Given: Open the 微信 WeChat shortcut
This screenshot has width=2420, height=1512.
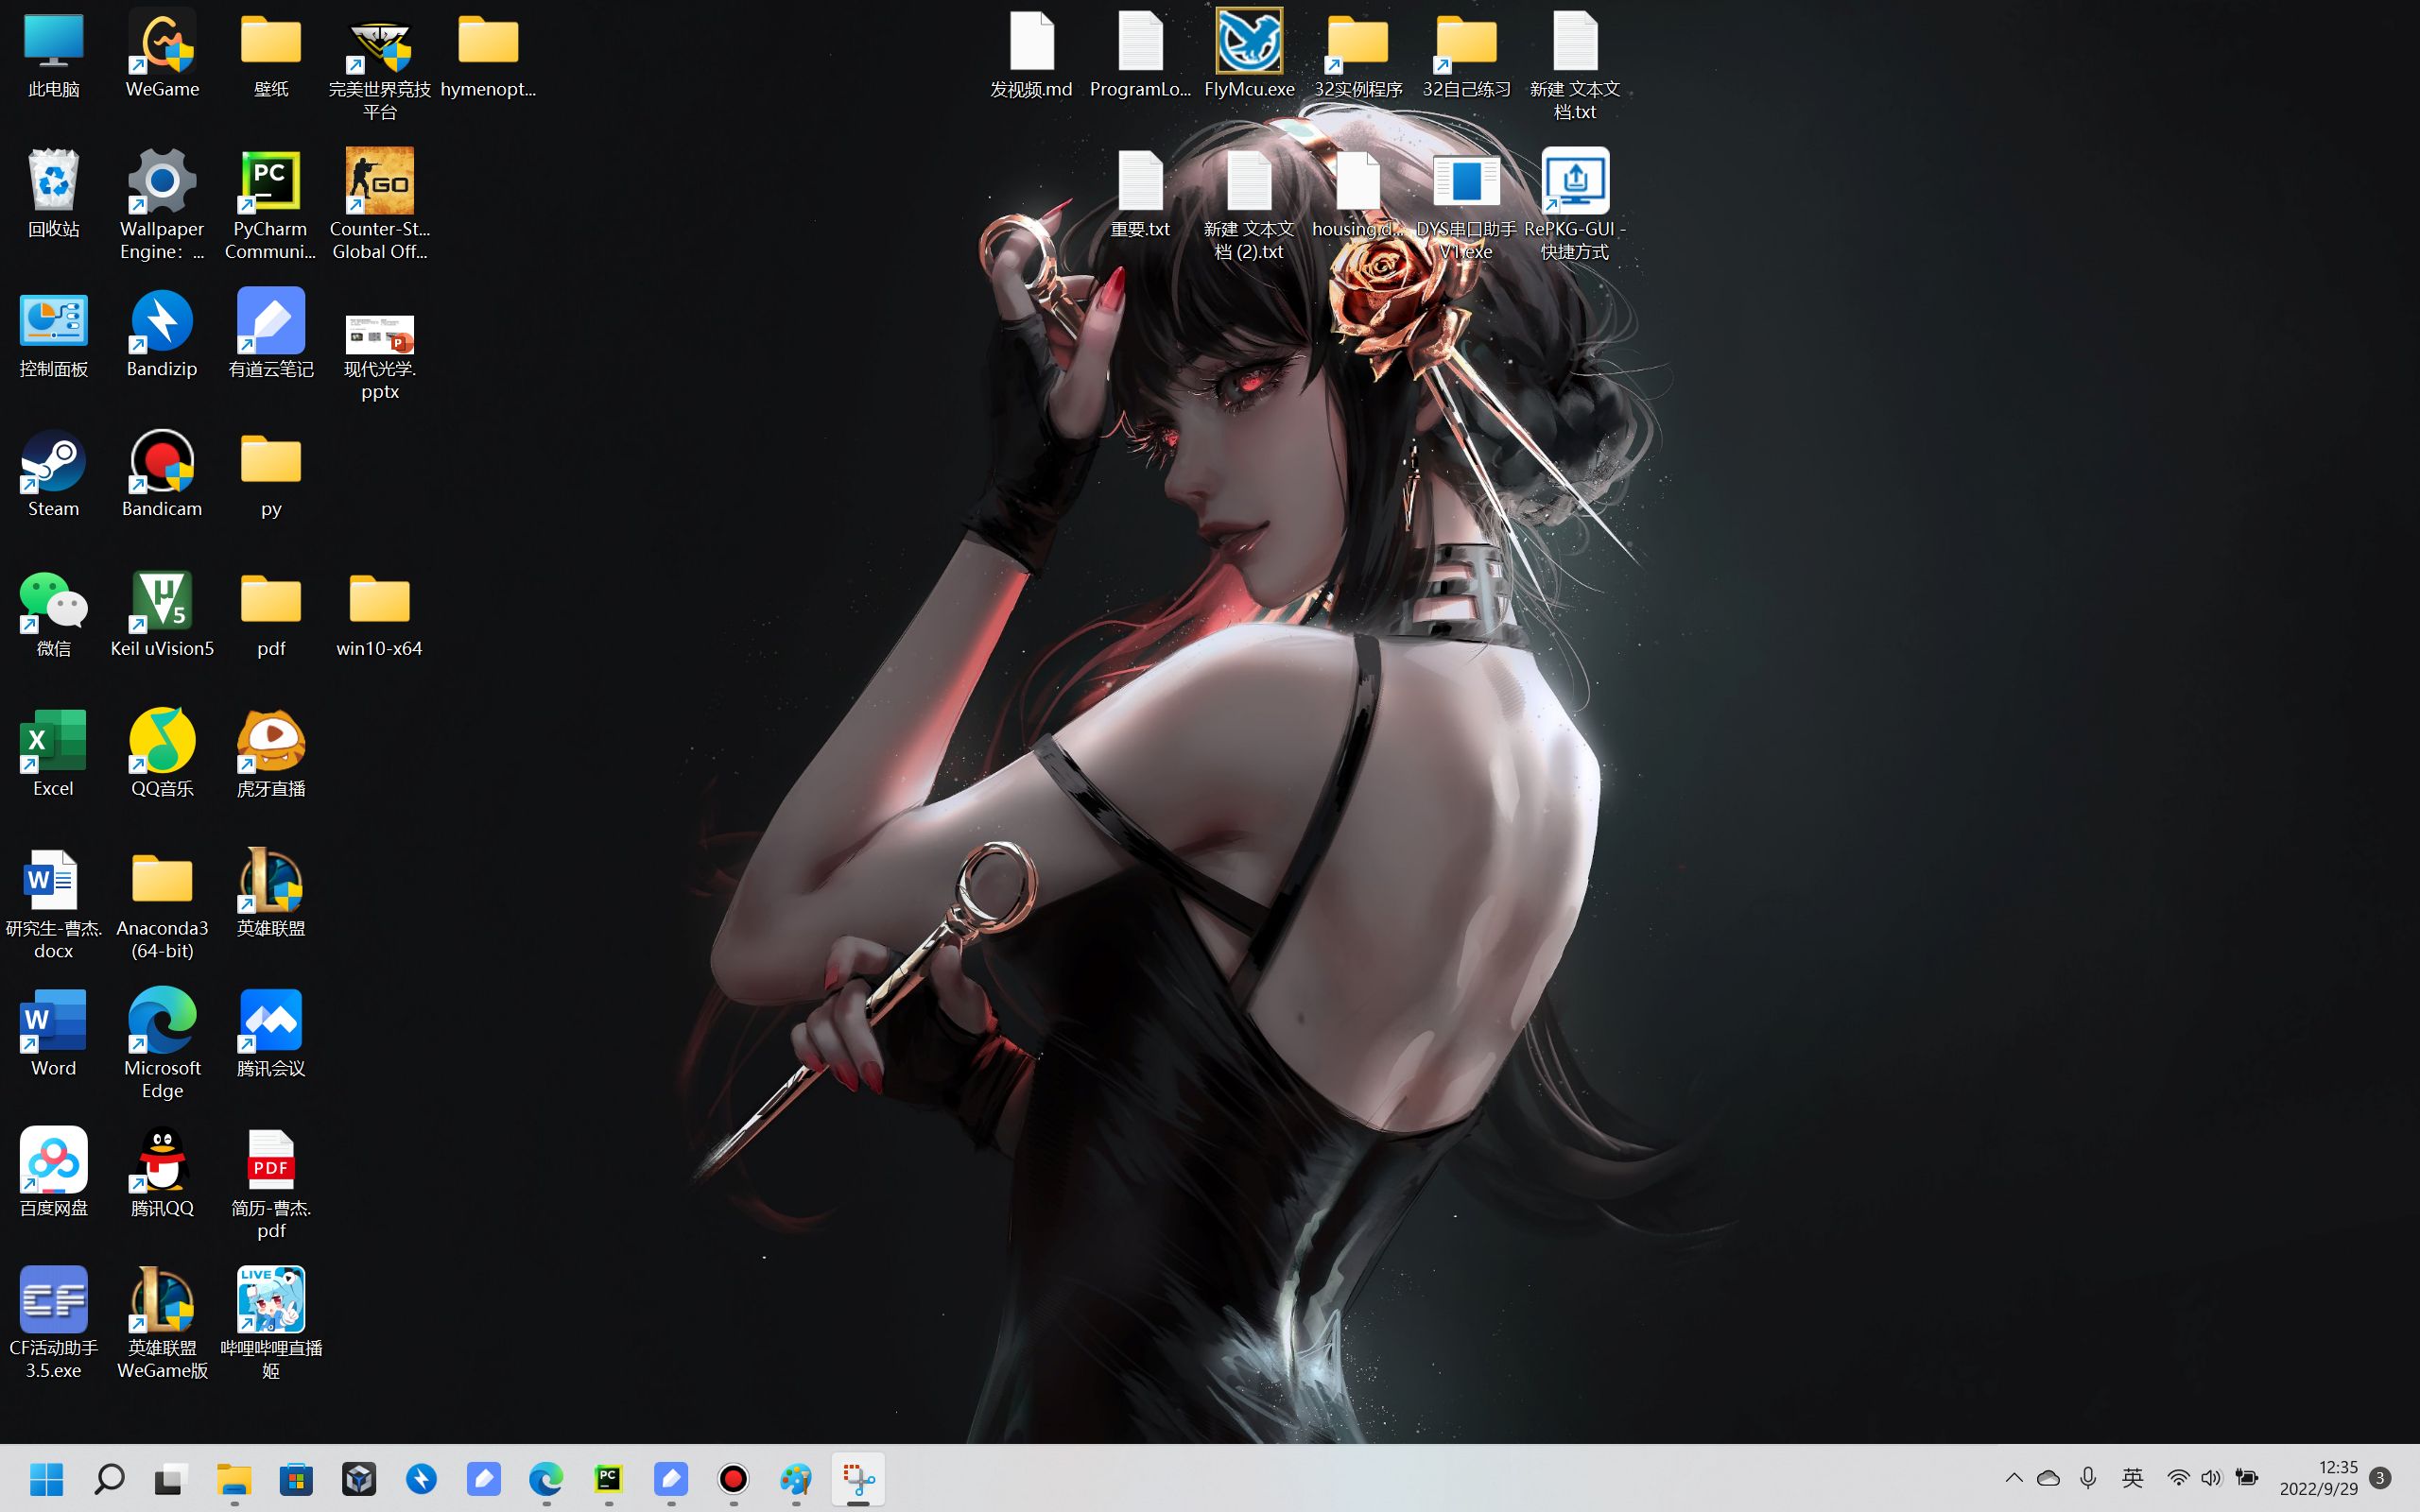Looking at the screenshot, I should click(54, 615).
